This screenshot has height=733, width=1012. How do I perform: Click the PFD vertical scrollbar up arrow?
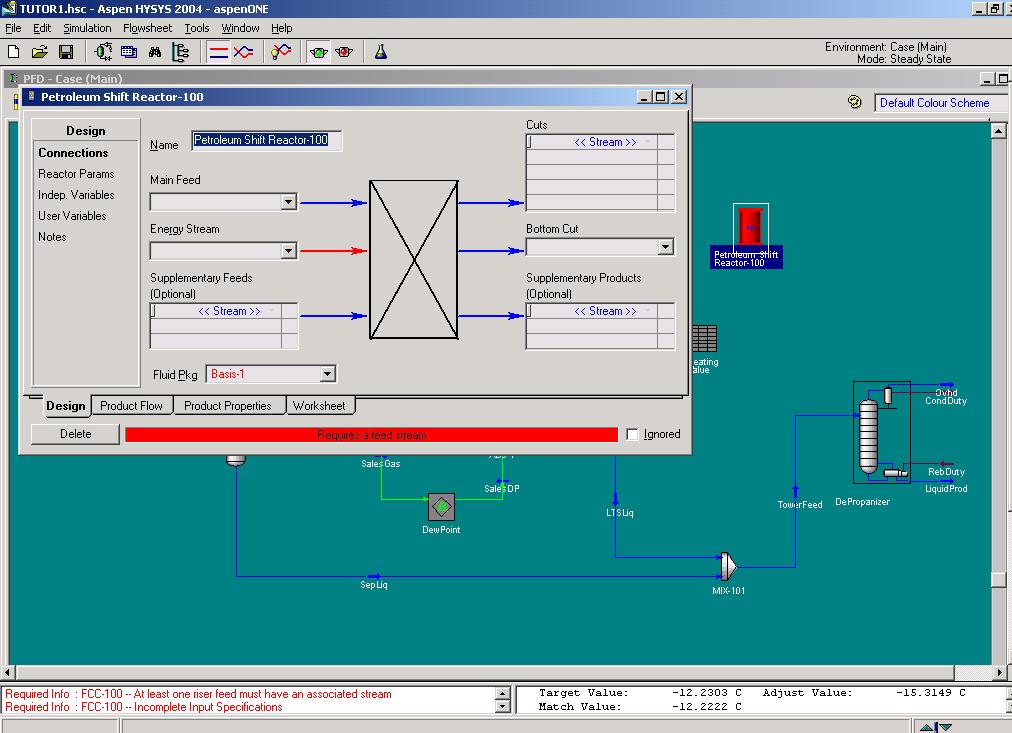(x=998, y=131)
